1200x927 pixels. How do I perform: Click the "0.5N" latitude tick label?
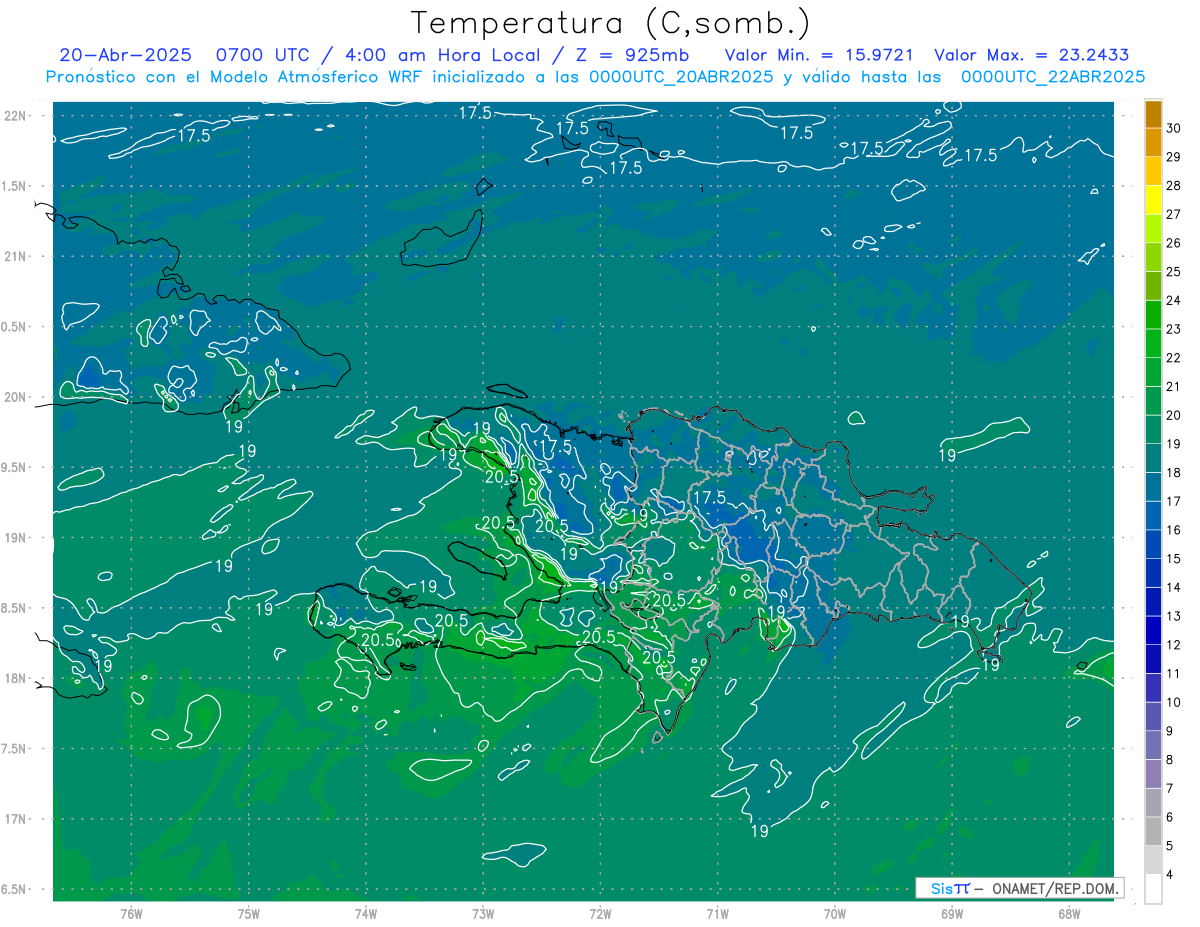tap(14, 327)
